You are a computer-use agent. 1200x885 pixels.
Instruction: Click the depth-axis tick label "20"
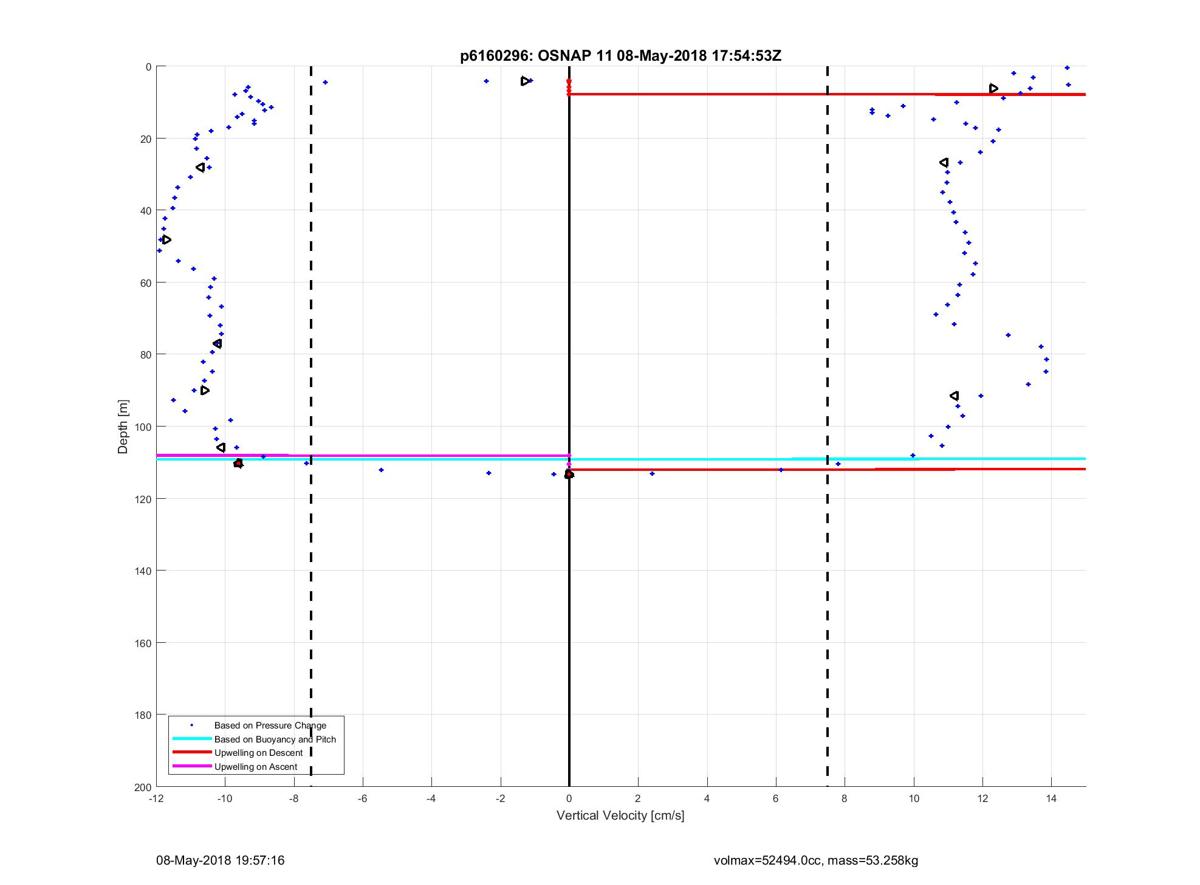tap(145, 139)
